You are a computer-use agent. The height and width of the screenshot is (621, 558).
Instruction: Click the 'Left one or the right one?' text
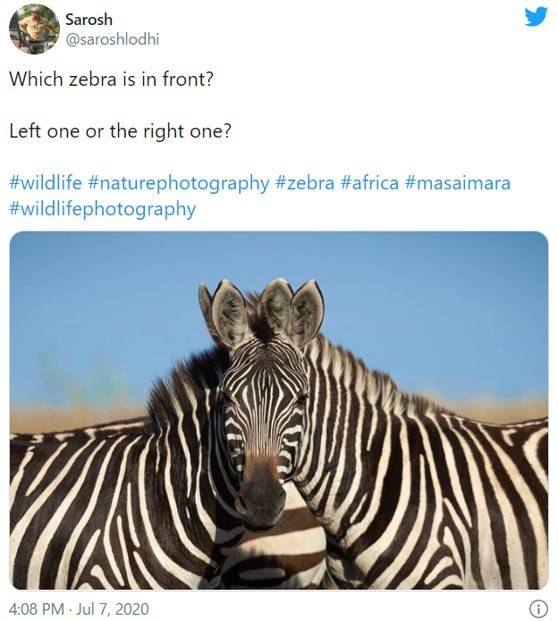click(x=120, y=131)
